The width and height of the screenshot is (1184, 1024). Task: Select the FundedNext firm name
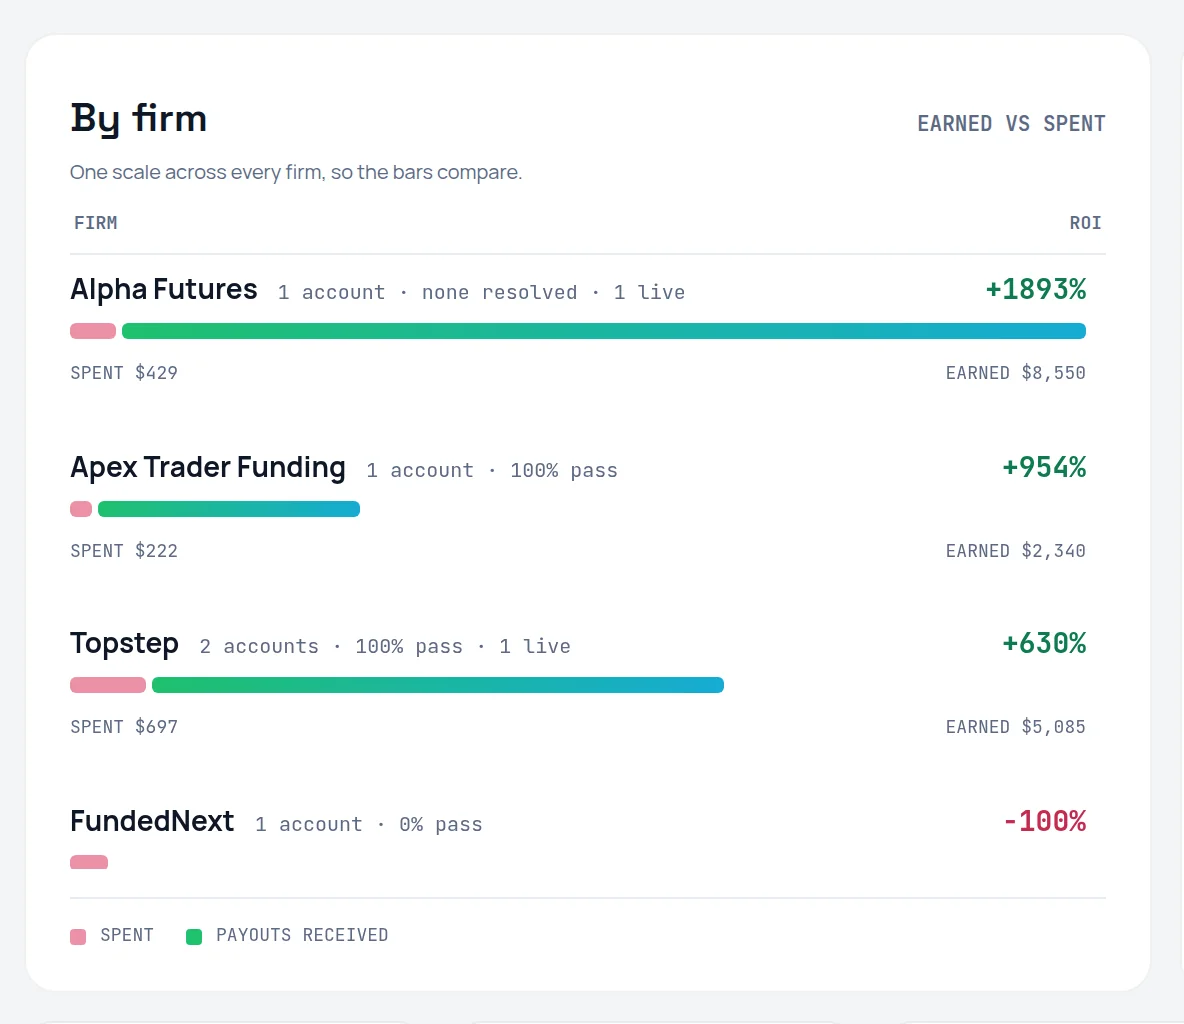tap(152, 821)
